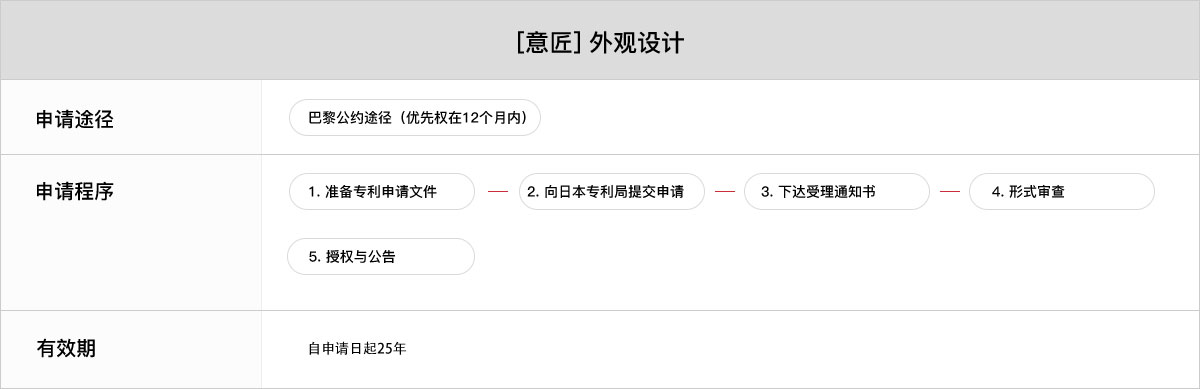Select step 5. 授权与公告
This screenshot has height=389, width=1200.
pos(381,256)
